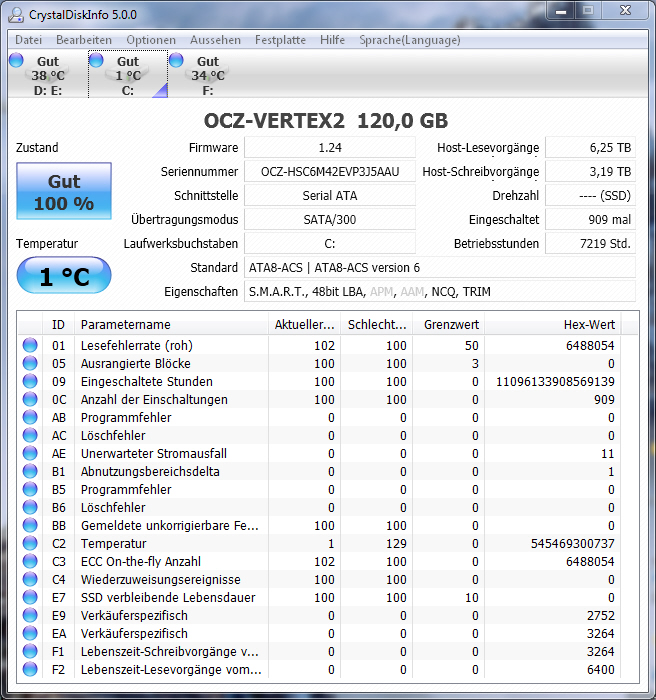Switch to the F: drive tab at 34 °C
The height and width of the screenshot is (700, 656).
pos(208,75)
